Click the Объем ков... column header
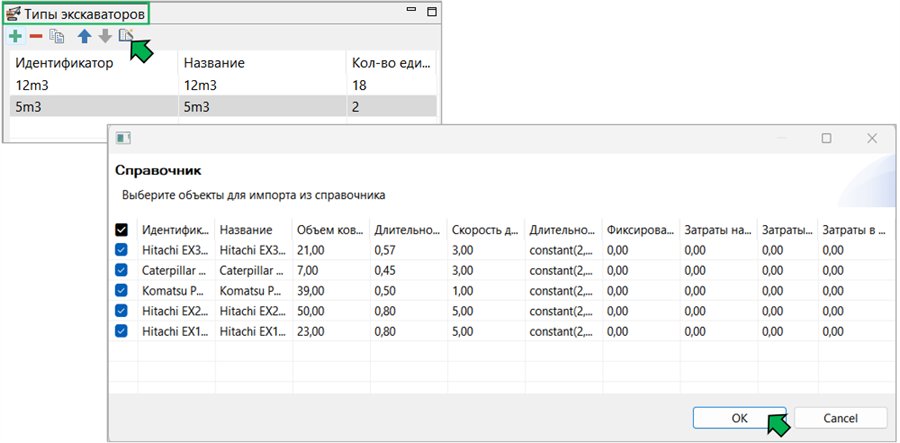900x443 pixels. coord(330,230)
